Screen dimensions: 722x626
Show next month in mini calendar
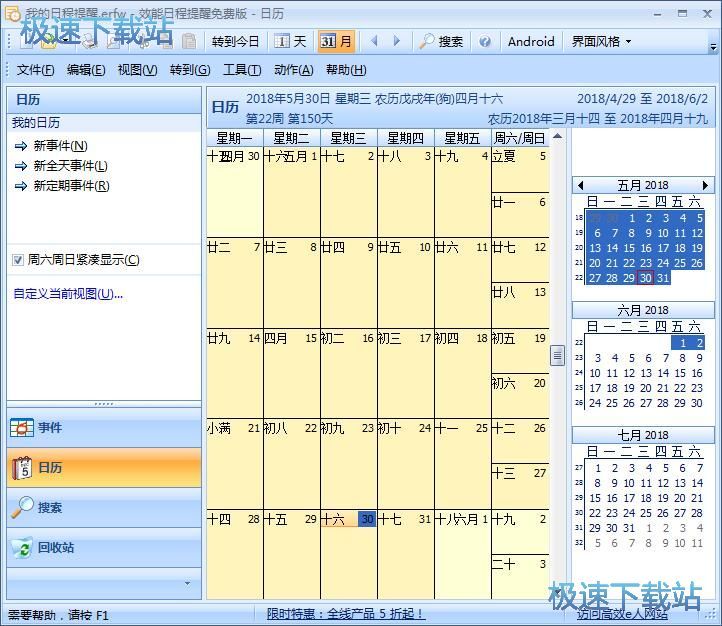[x=705, y=185]
